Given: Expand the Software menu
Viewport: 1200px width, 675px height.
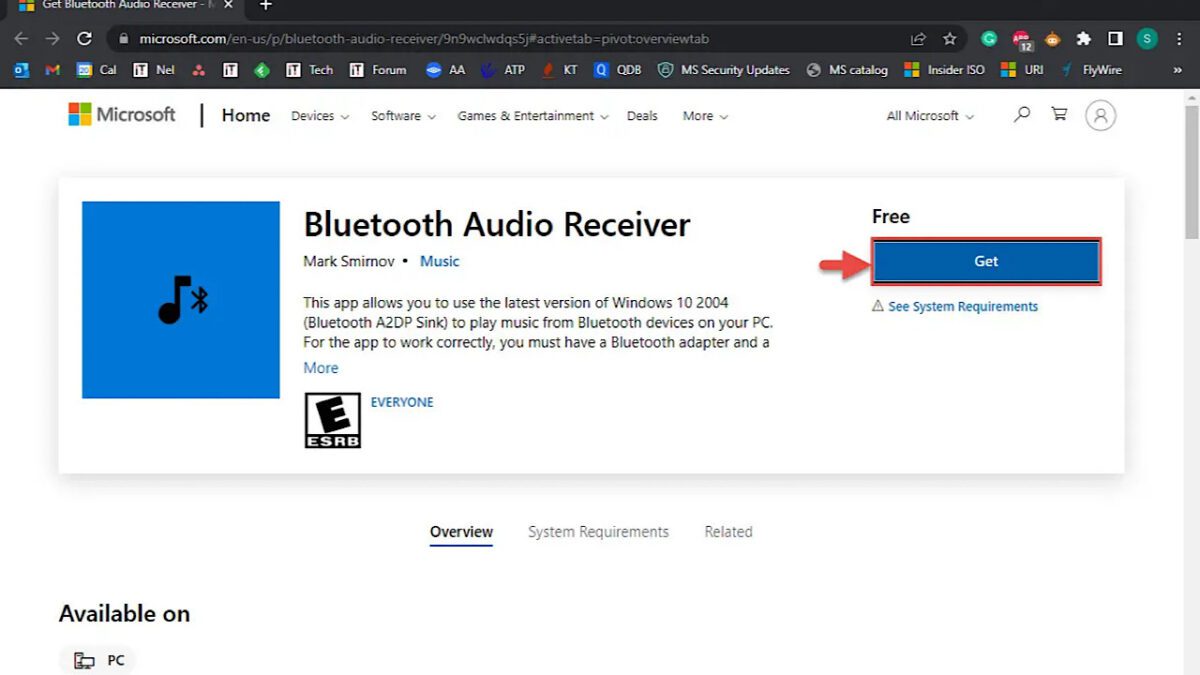Looking at the screenshot, I should click(404, 116).
